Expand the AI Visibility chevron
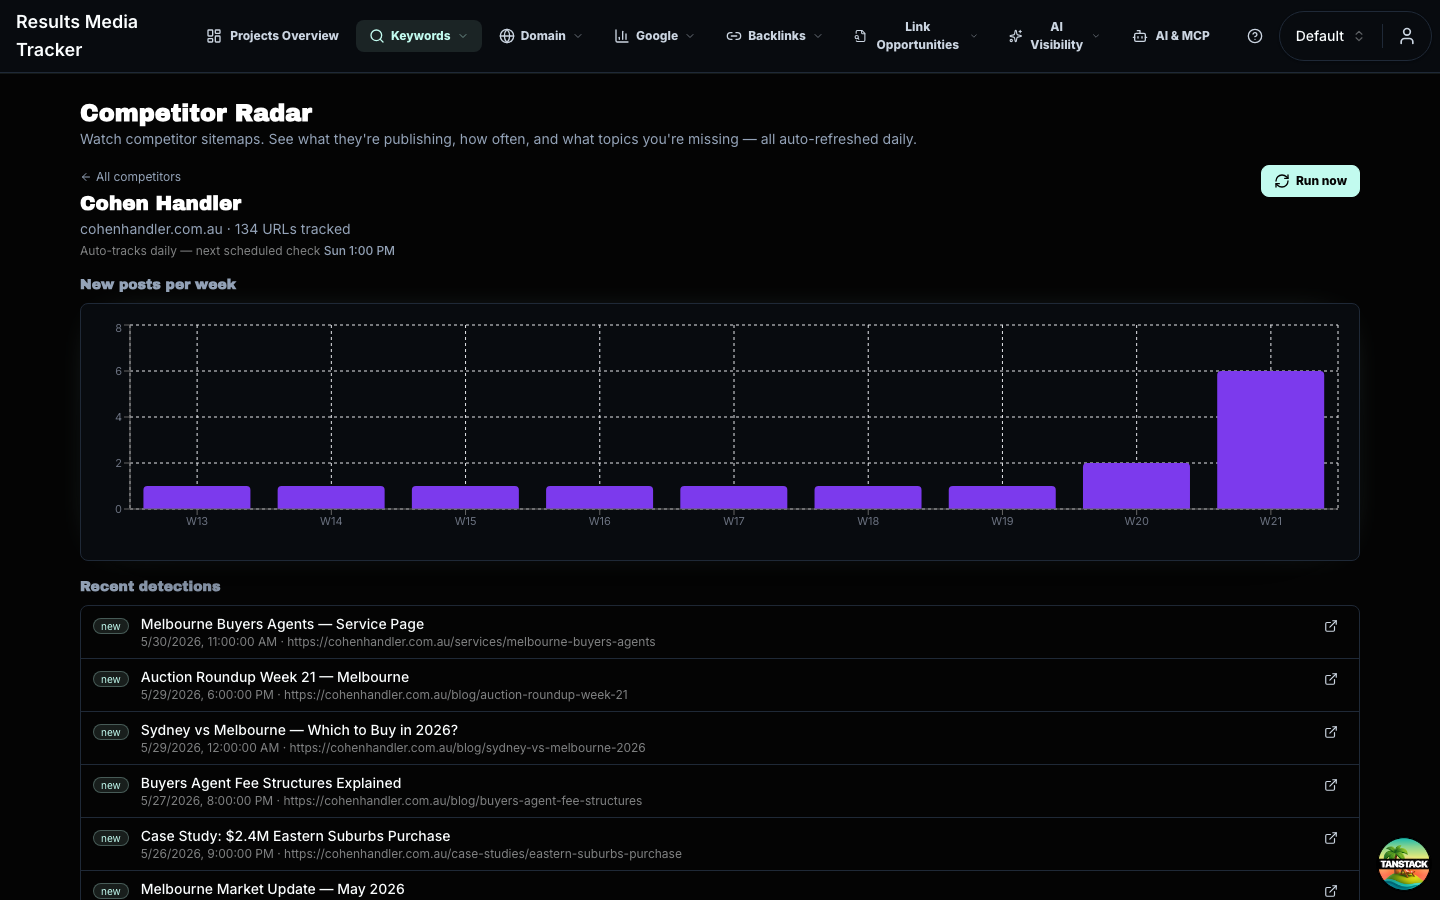 tap(1096, 36)
